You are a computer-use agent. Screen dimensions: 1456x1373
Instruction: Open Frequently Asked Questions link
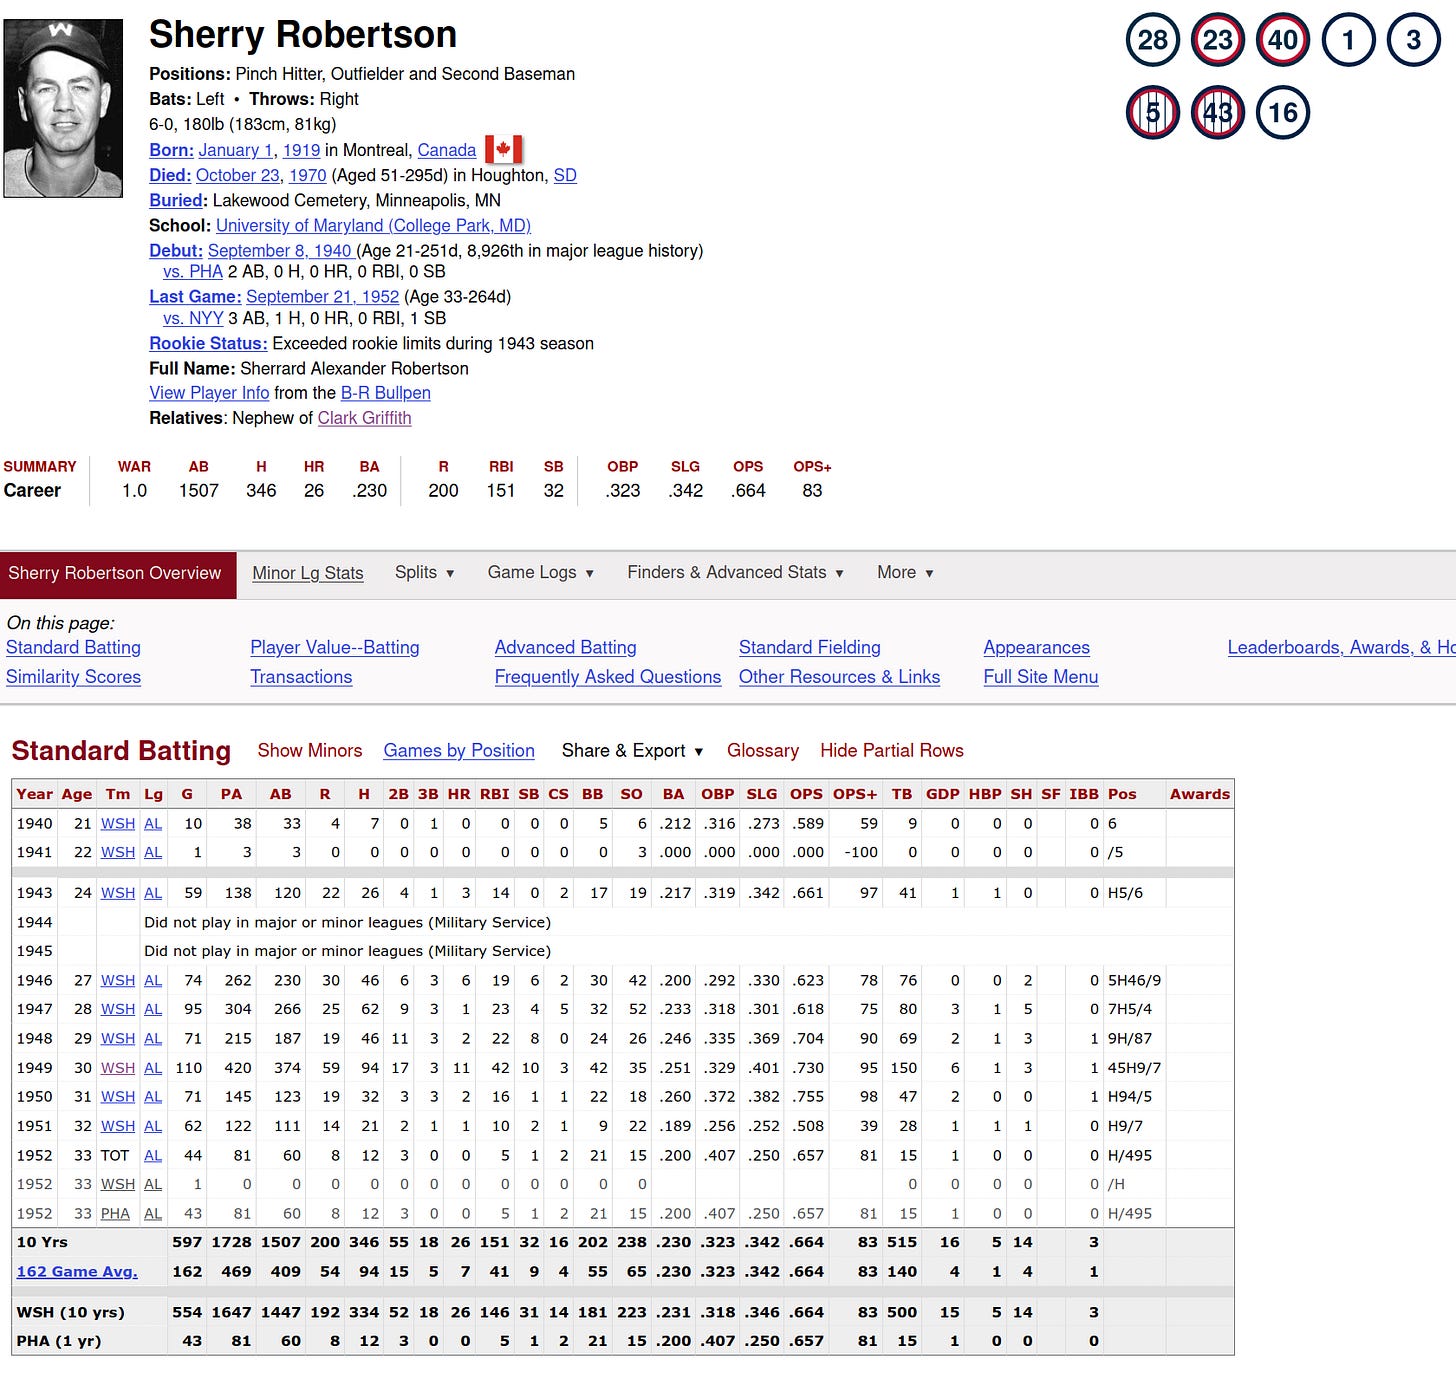click(x=608, y=677)
